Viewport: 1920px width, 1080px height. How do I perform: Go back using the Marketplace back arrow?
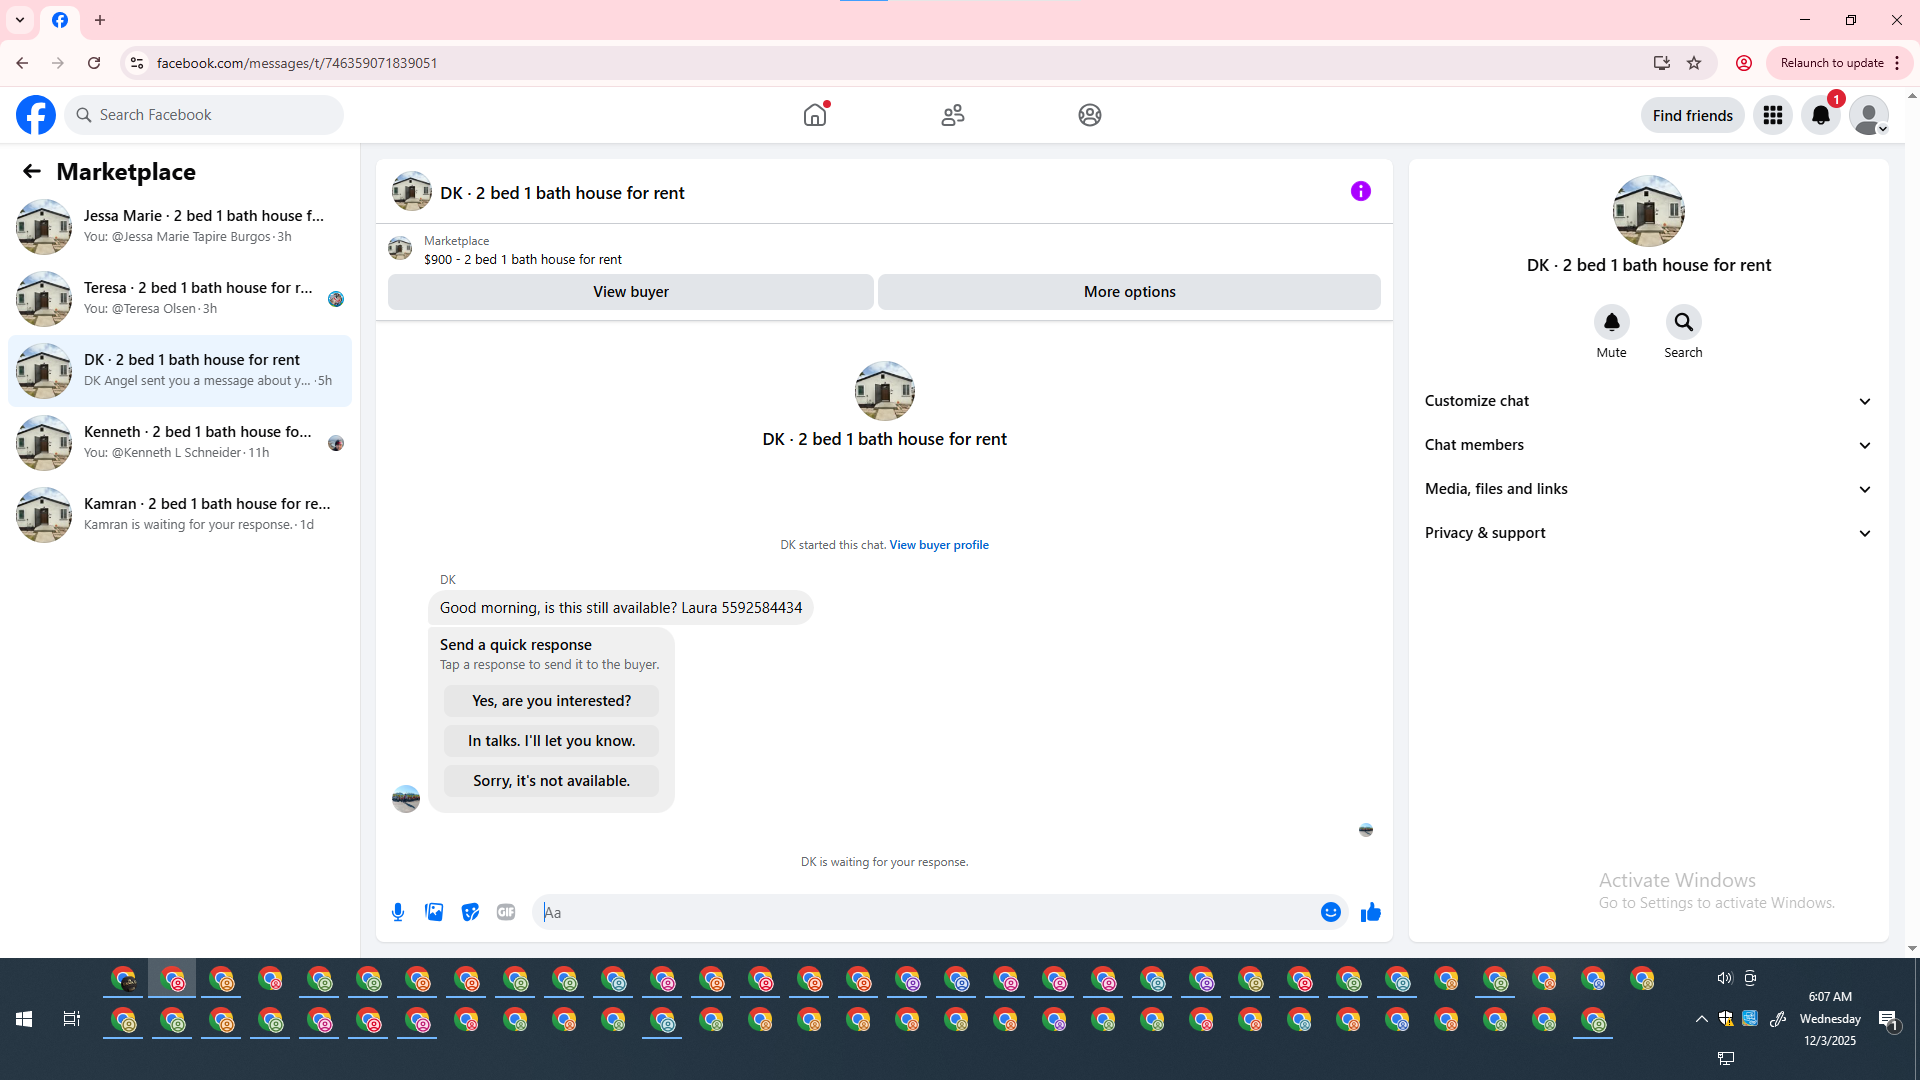pyautogui.click(x=32, y=171)
